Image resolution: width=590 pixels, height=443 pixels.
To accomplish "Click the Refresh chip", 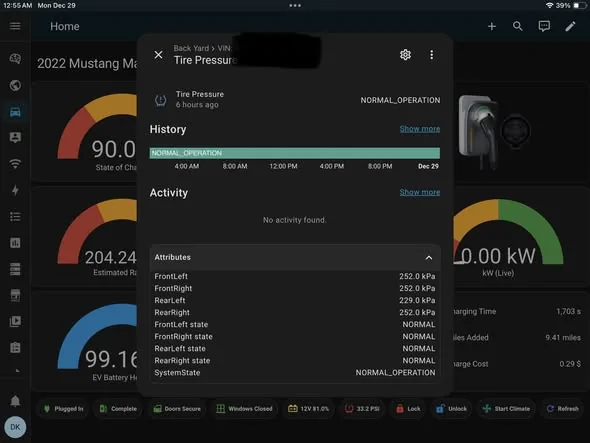I will click(563, 409).
